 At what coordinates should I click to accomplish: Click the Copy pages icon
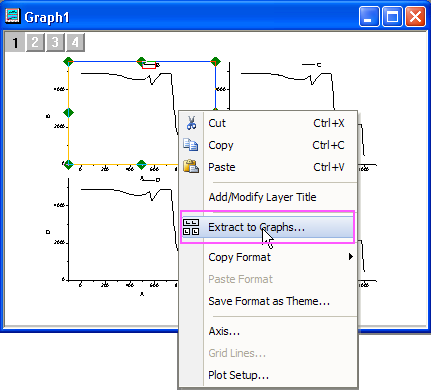click(x=191, y=145)
